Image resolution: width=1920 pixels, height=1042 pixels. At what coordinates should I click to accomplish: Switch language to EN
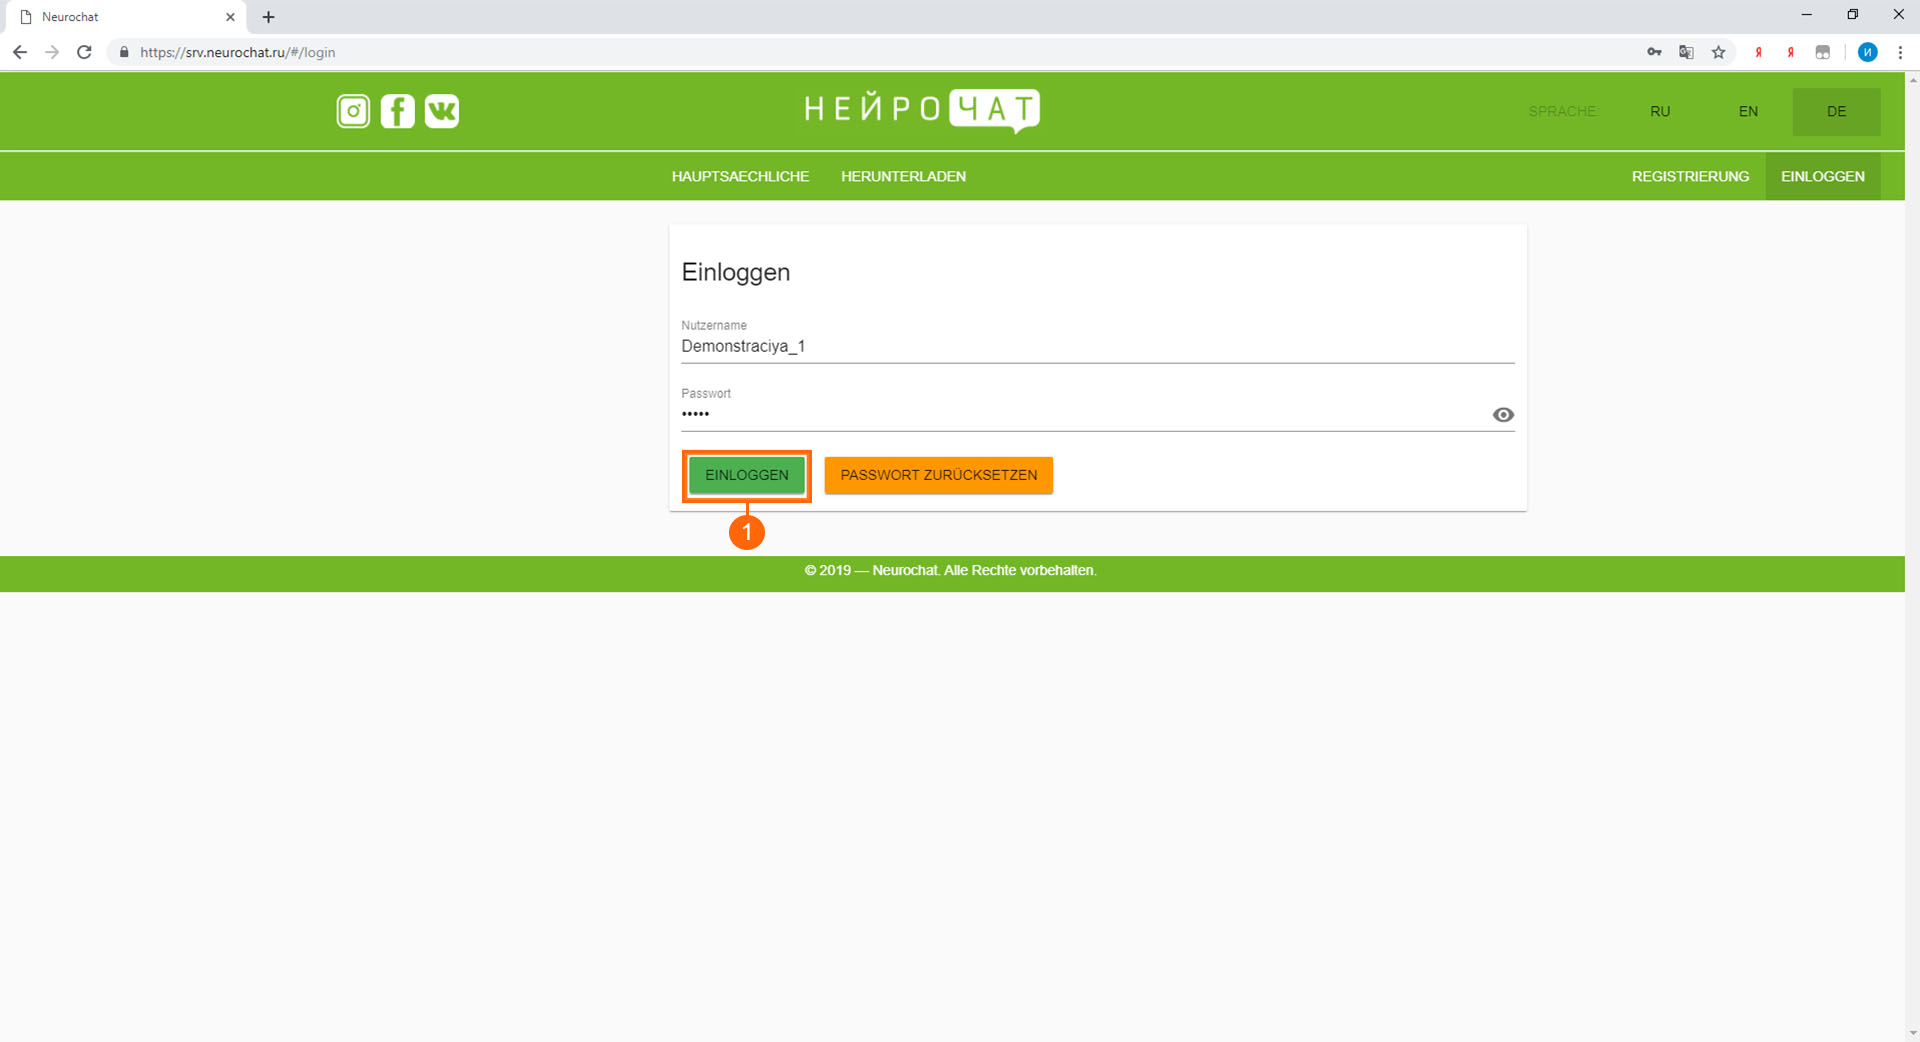[1748, 112]
